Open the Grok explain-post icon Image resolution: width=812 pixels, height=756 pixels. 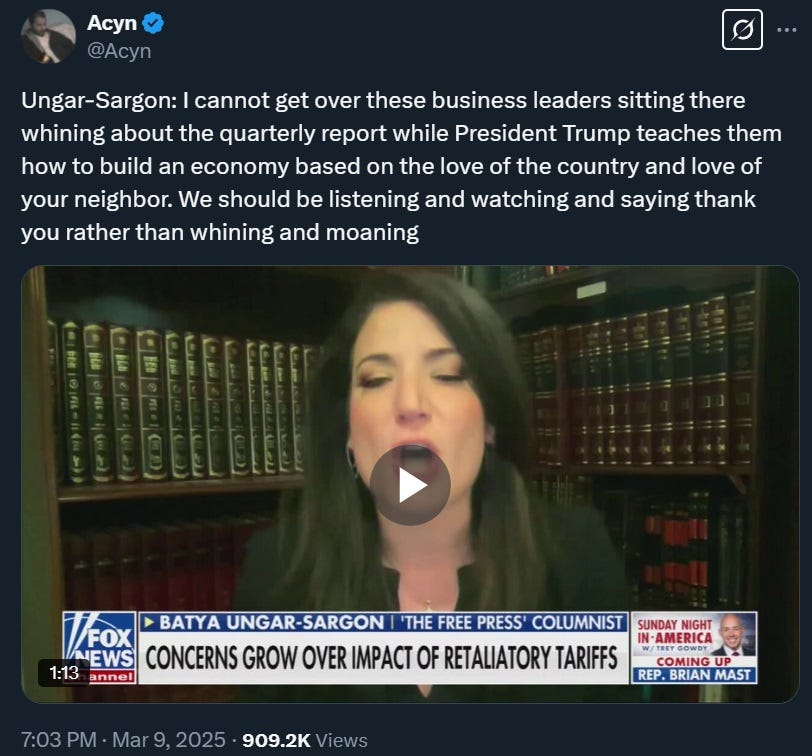tap(742, 30)
